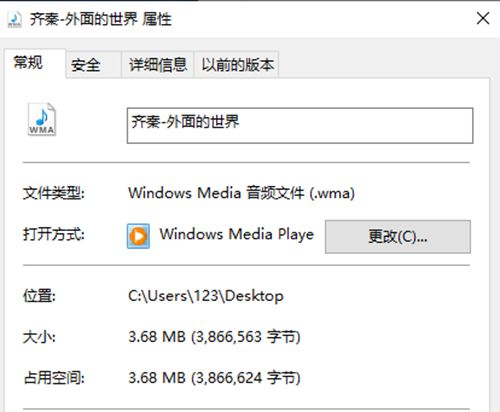Viewport: 500px width, 412px height.
Task: Click the 更改(C)... button
Action: 398,237
